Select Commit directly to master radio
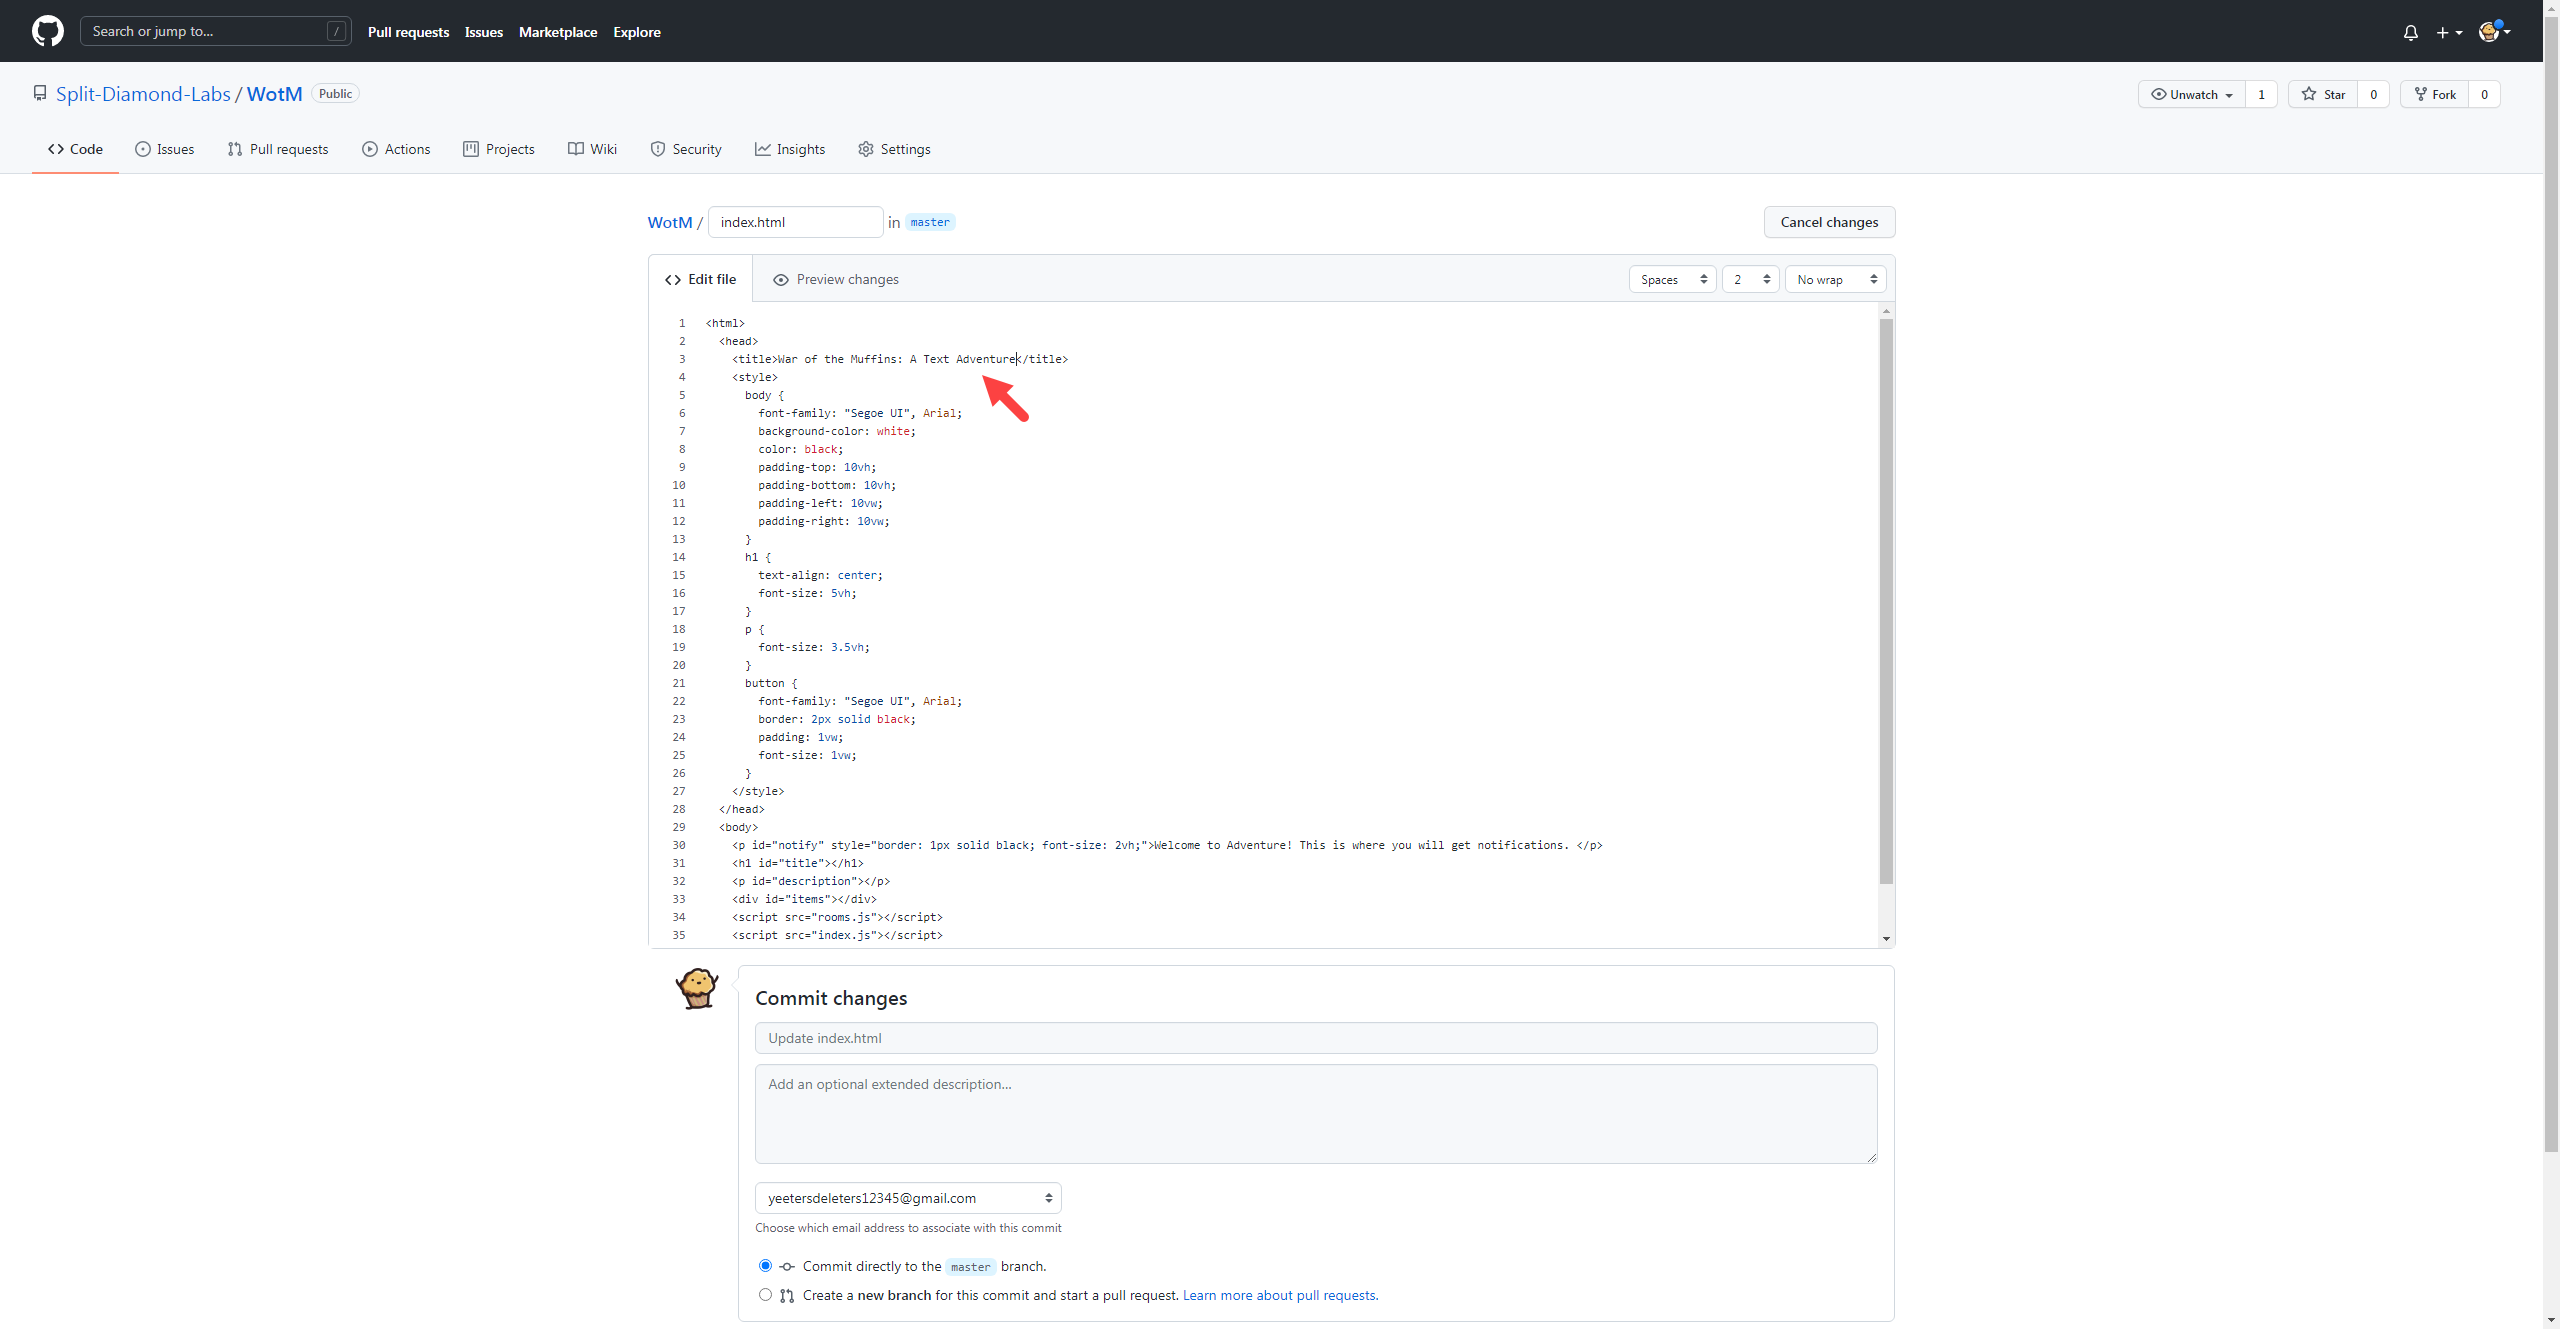This screenshot has width=2560, height=1329. [765, 1266]
